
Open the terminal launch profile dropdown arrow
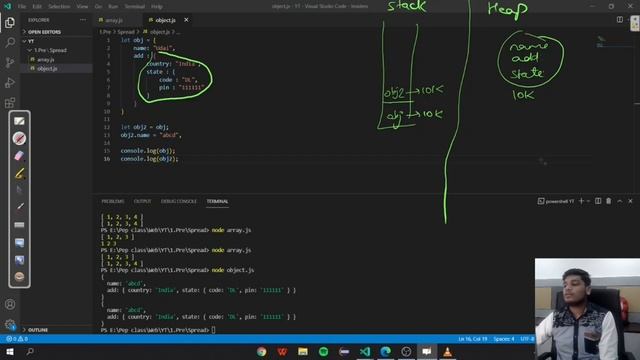point(588,201)
